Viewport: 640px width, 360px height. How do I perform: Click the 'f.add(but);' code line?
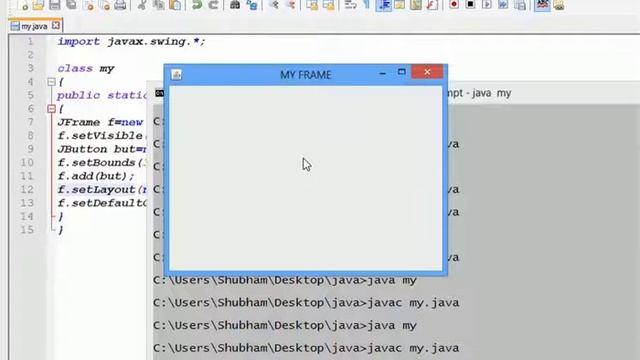[x=96, y=176]
